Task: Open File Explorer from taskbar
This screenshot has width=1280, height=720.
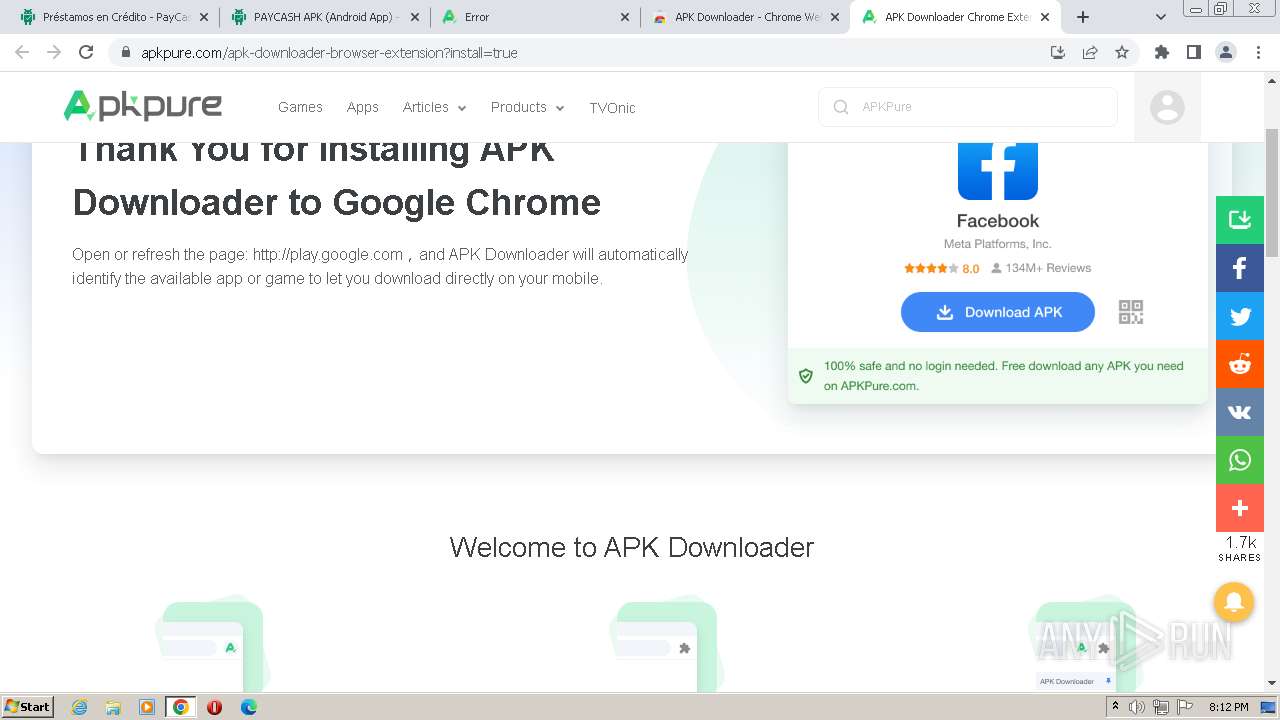Action: pos(113,707)
